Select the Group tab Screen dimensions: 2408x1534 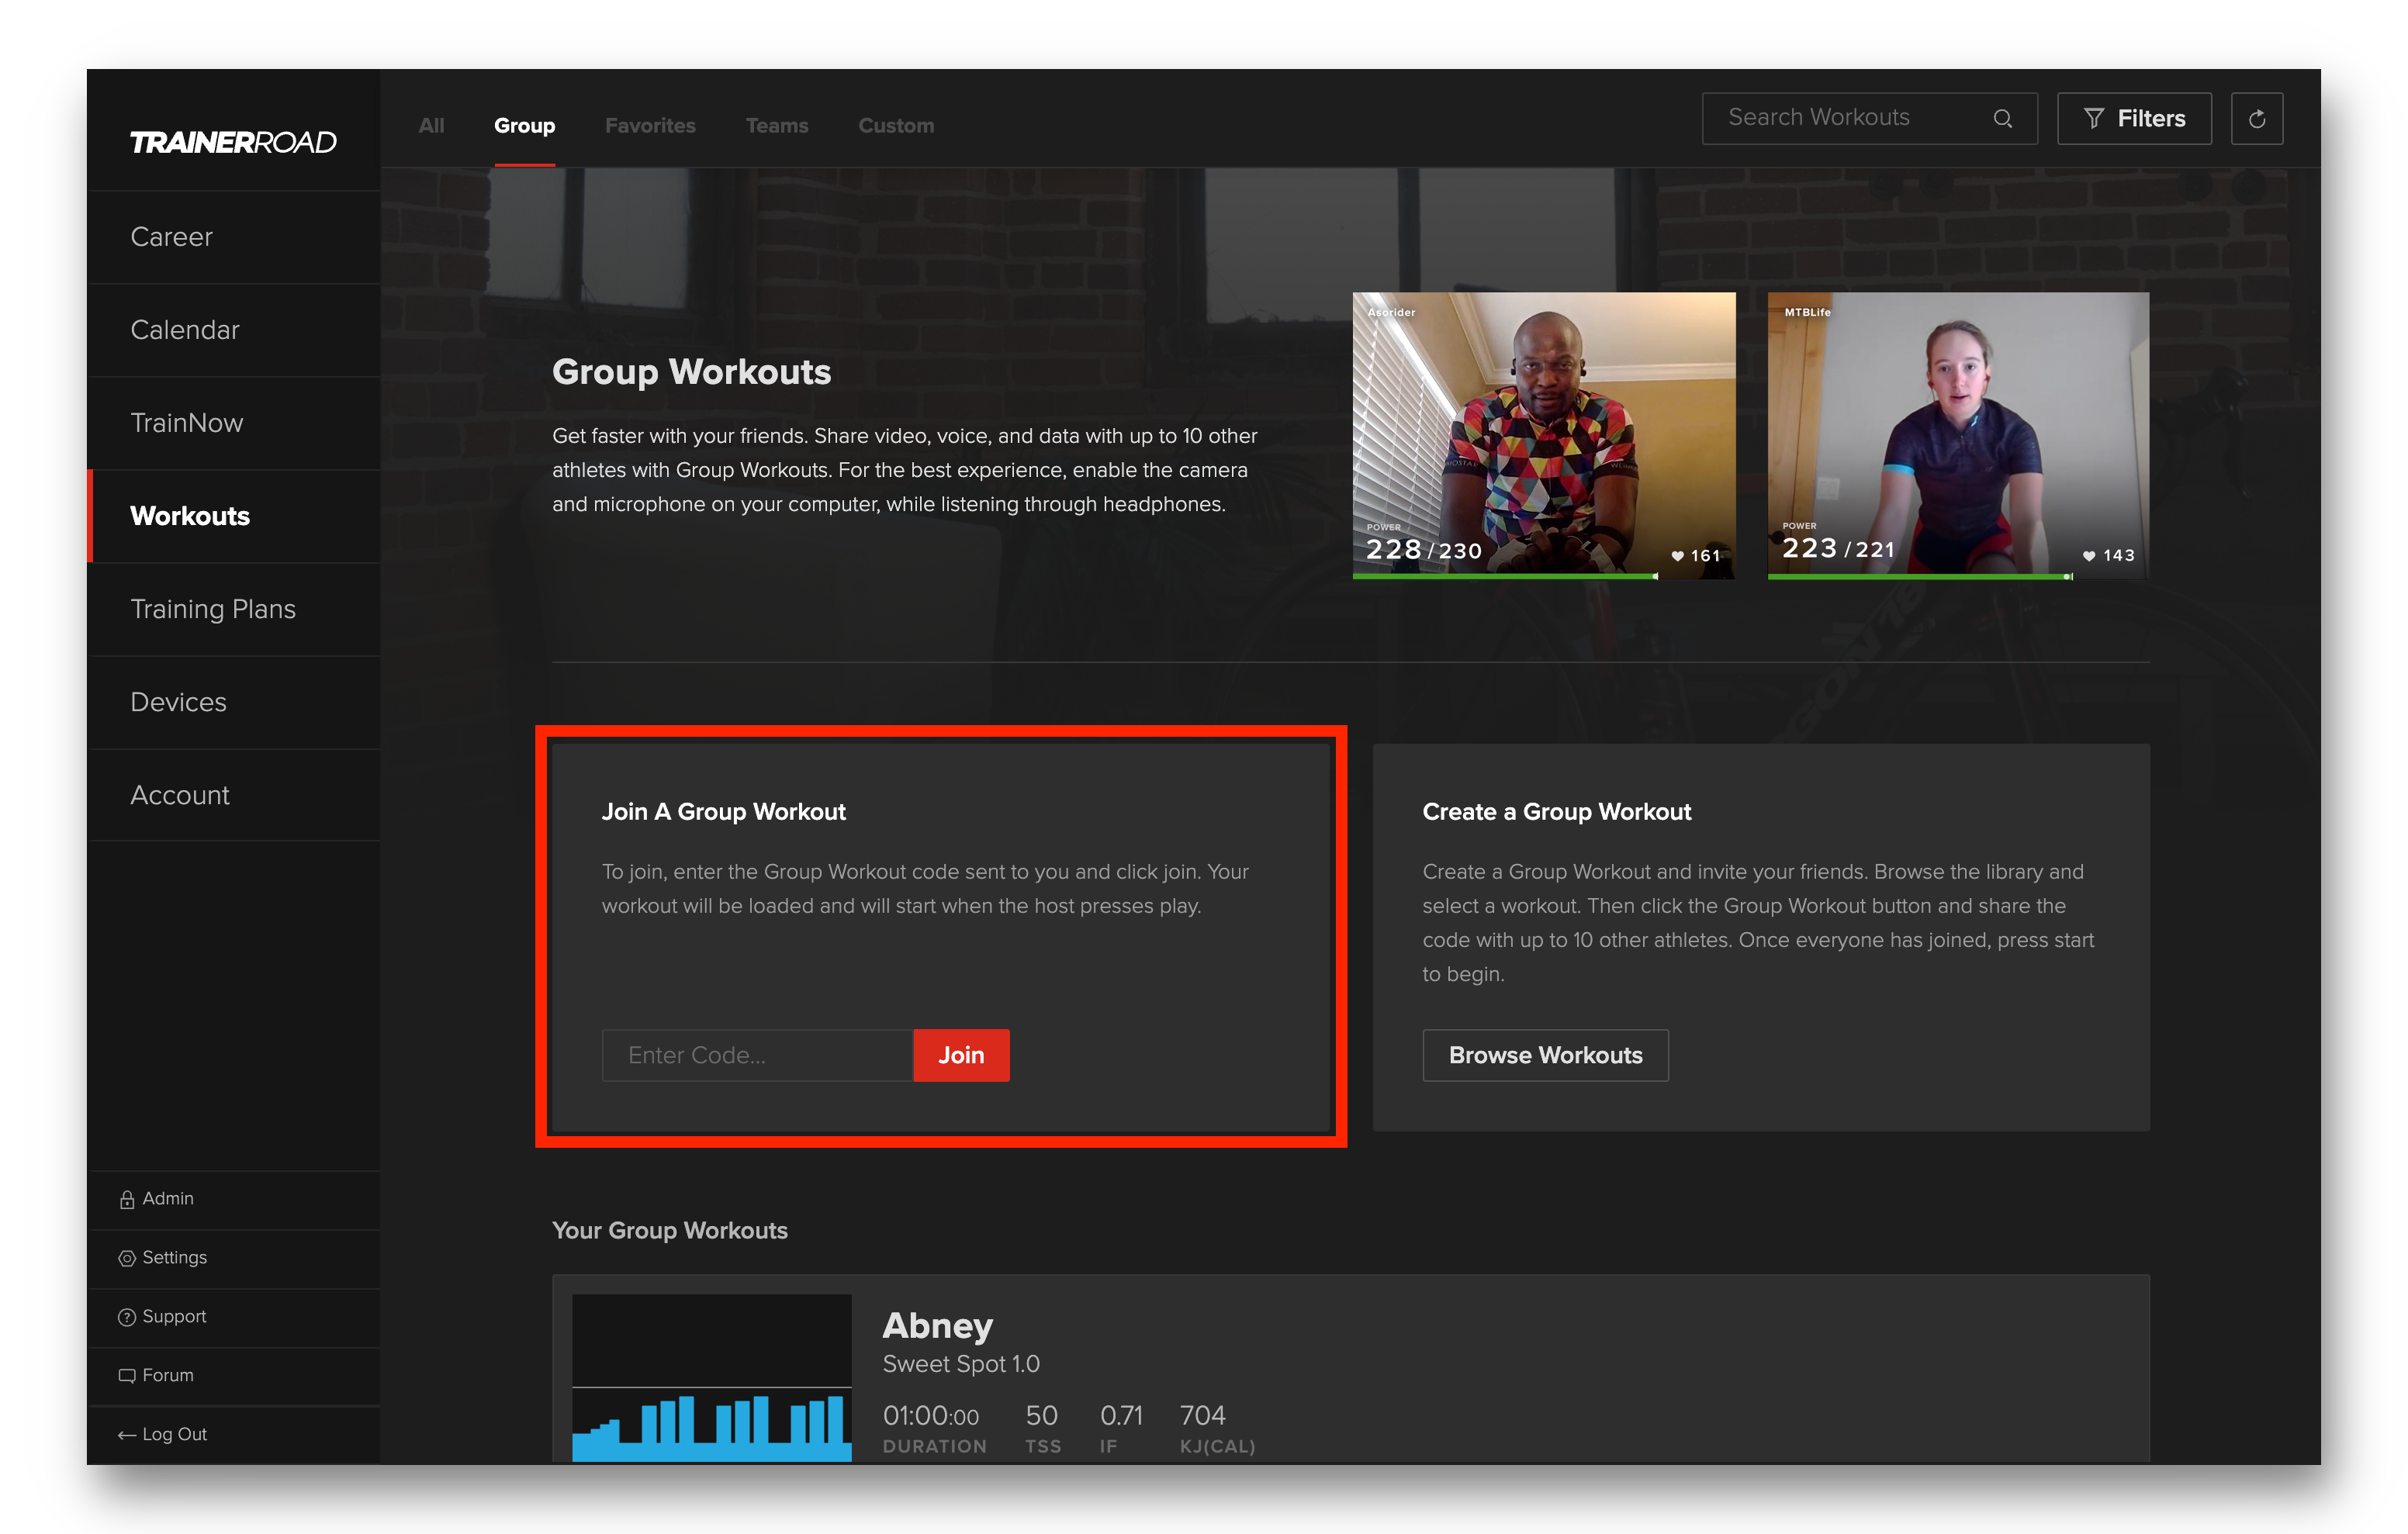[524, 126]
